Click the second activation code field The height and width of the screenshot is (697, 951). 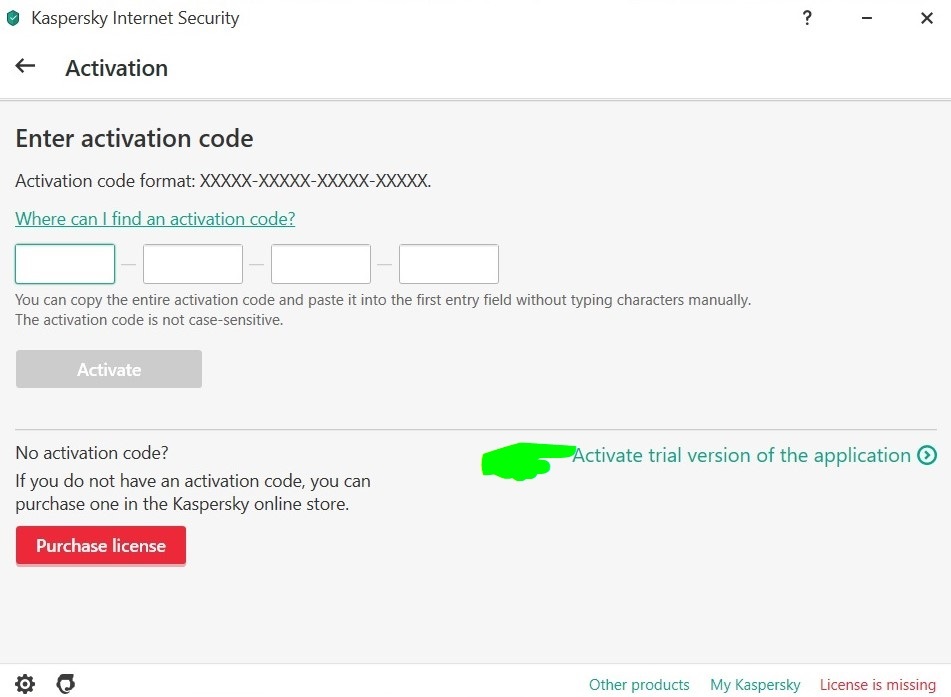click(193, 264)
